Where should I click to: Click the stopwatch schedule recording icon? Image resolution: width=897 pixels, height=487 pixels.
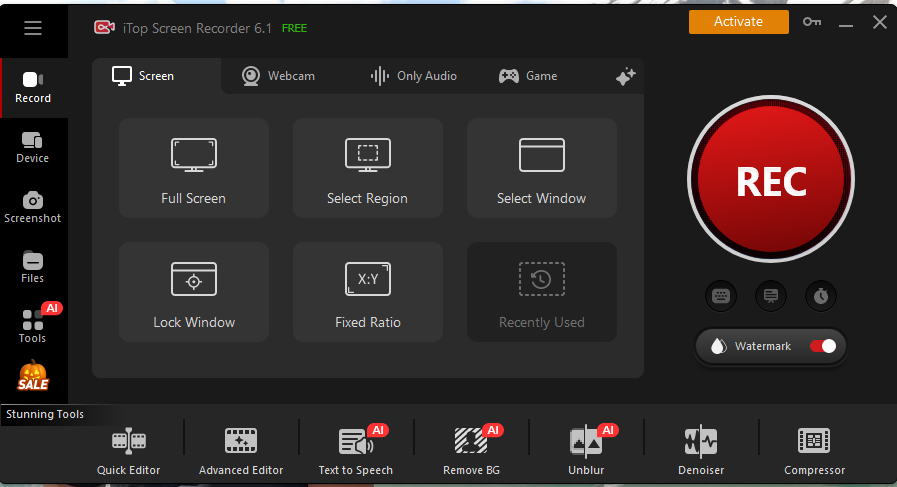pos(821,296)
